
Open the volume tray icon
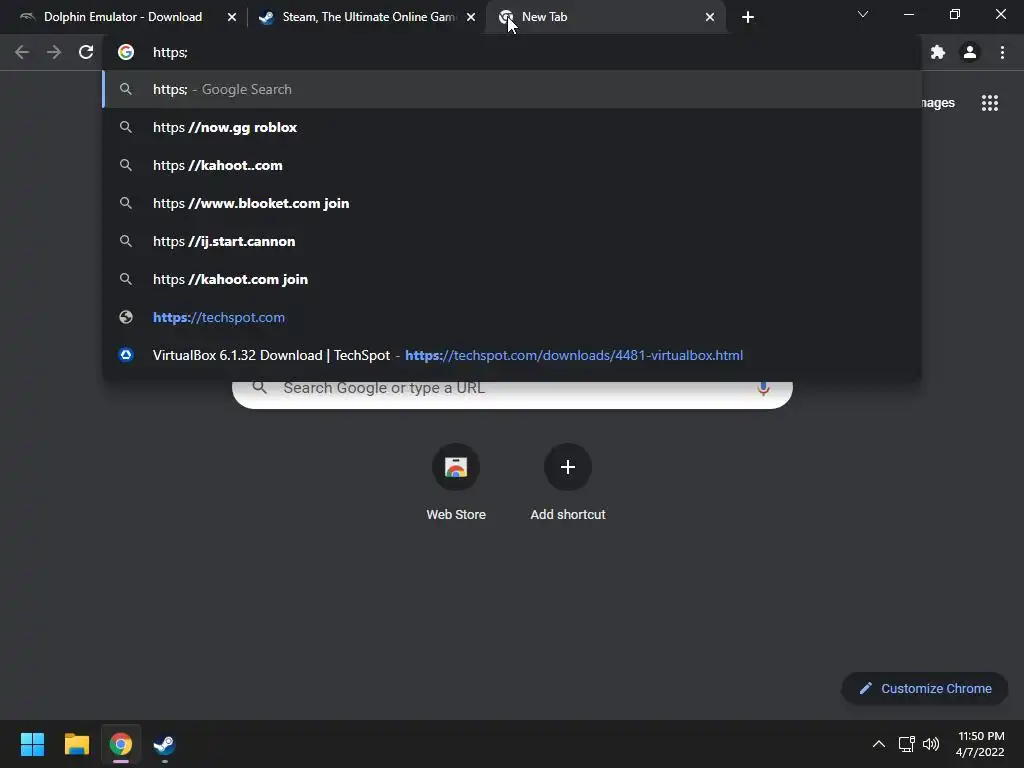click(931, 744)
